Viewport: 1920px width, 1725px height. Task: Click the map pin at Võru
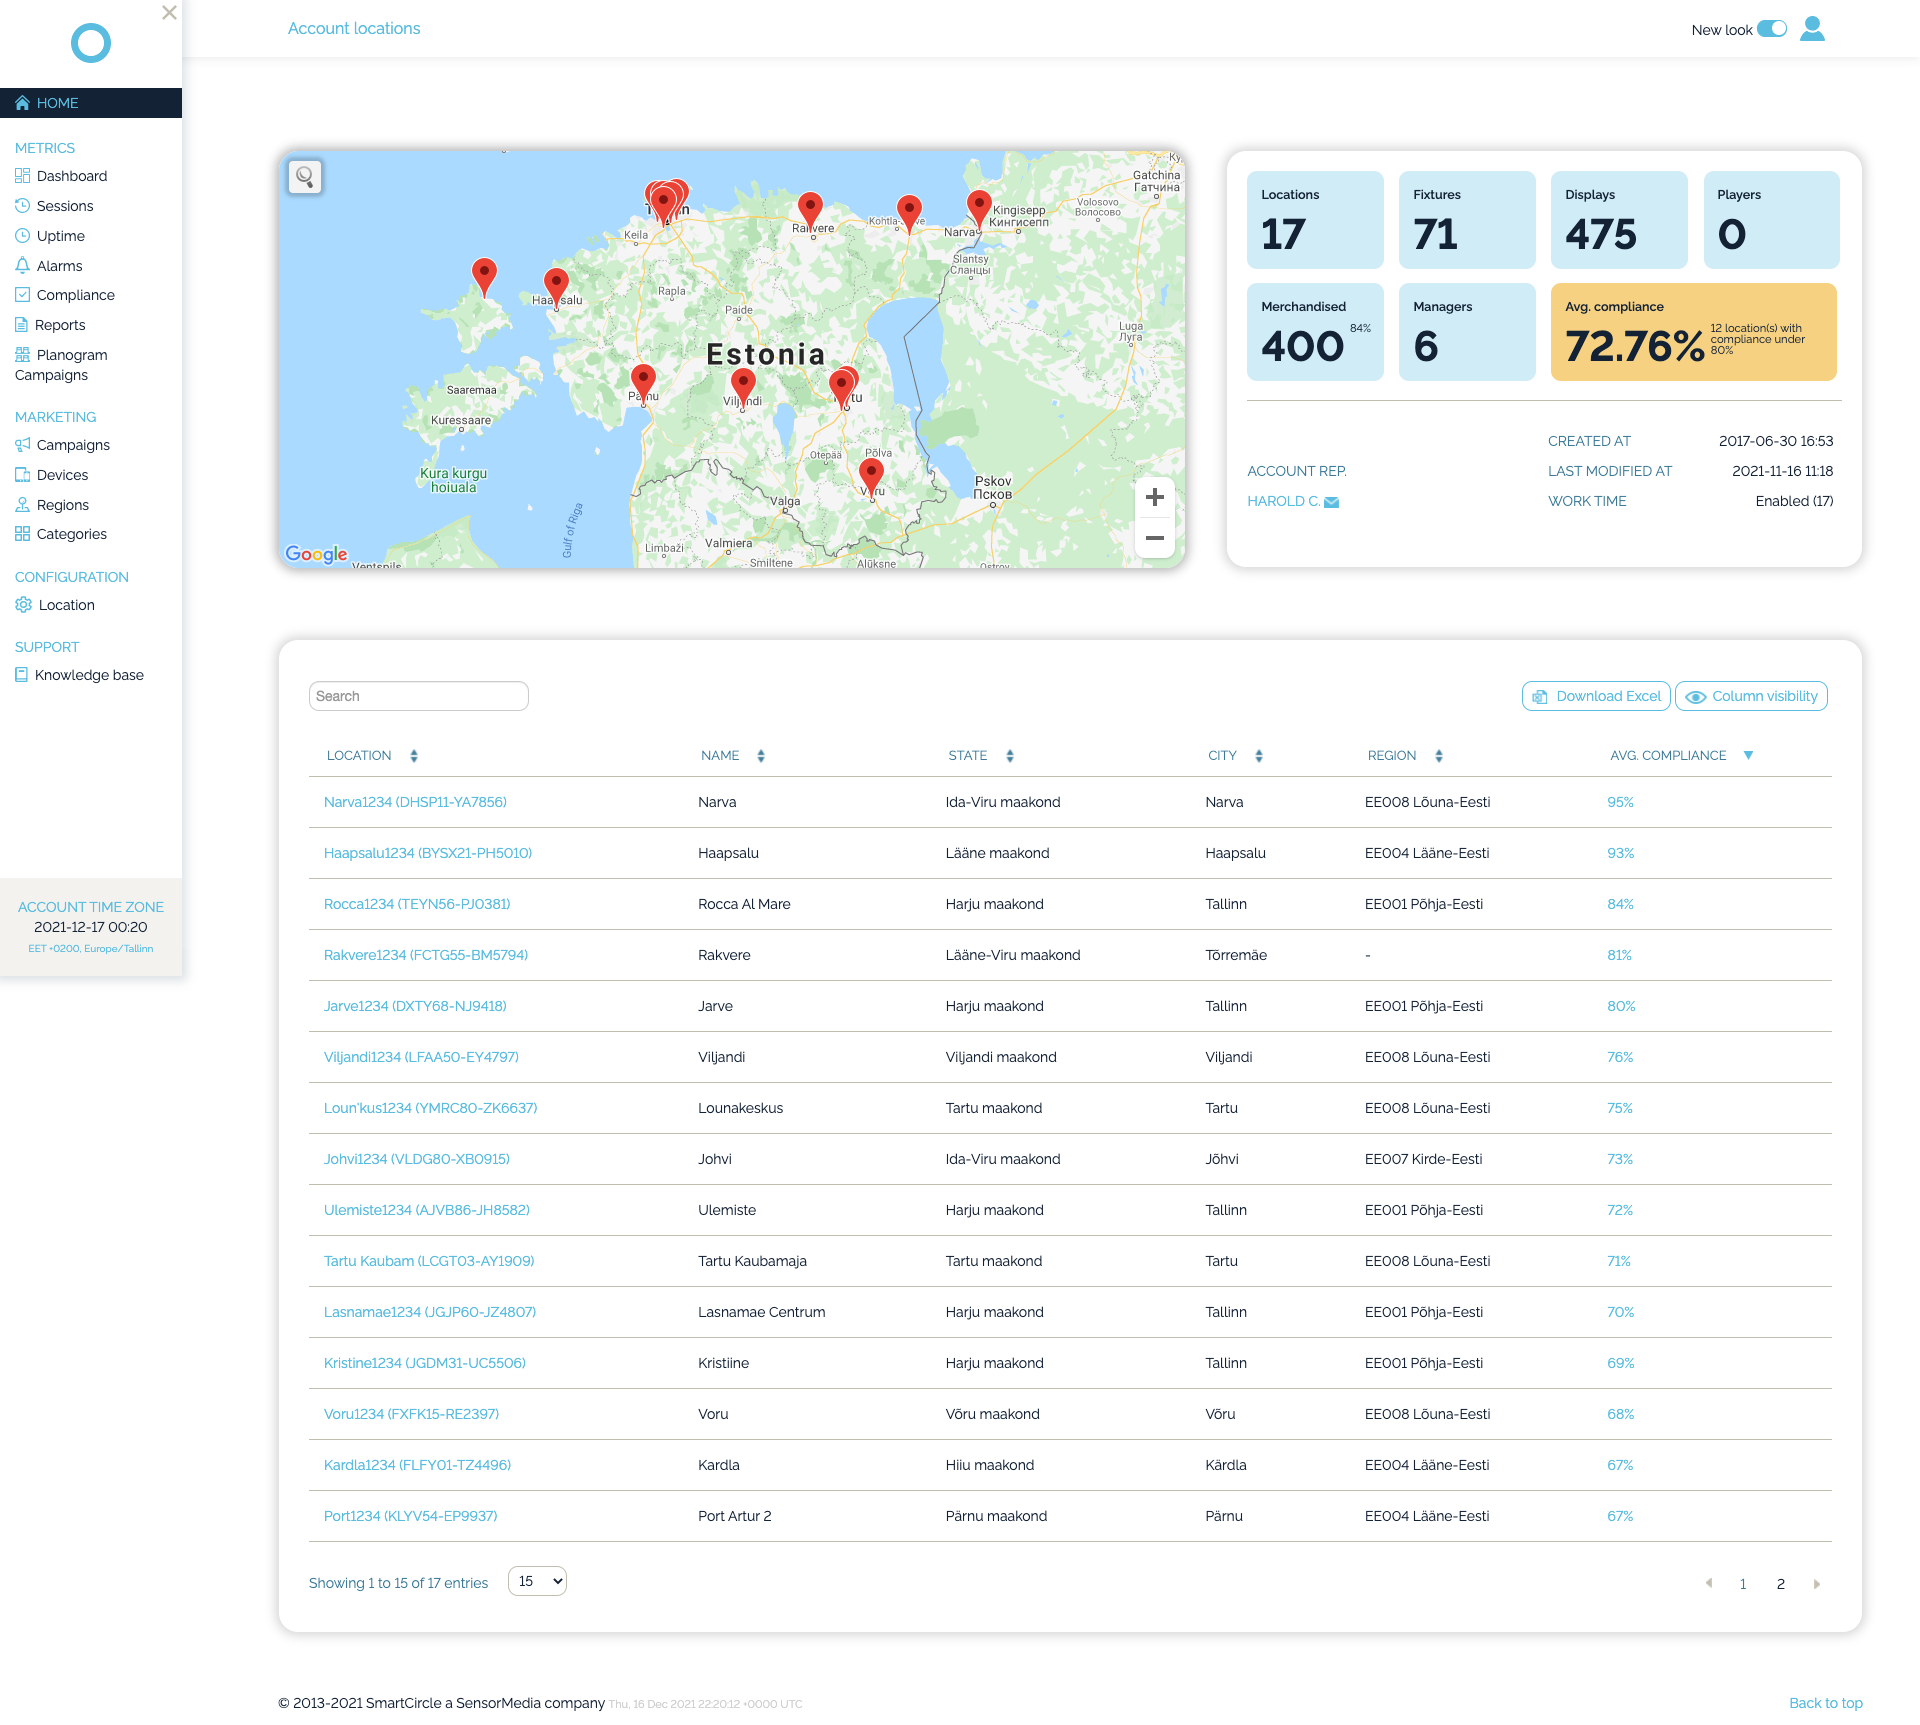(x=872, y=478)
